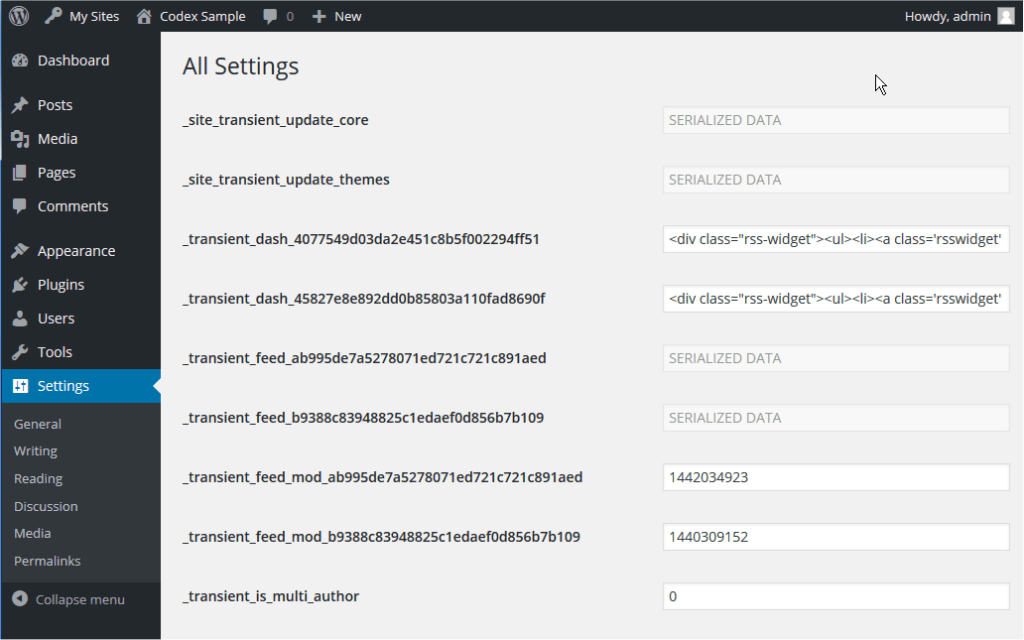
Task: Click the comments bubble icon in top bar
Action: pyautogui.click(x=270, y=17)
